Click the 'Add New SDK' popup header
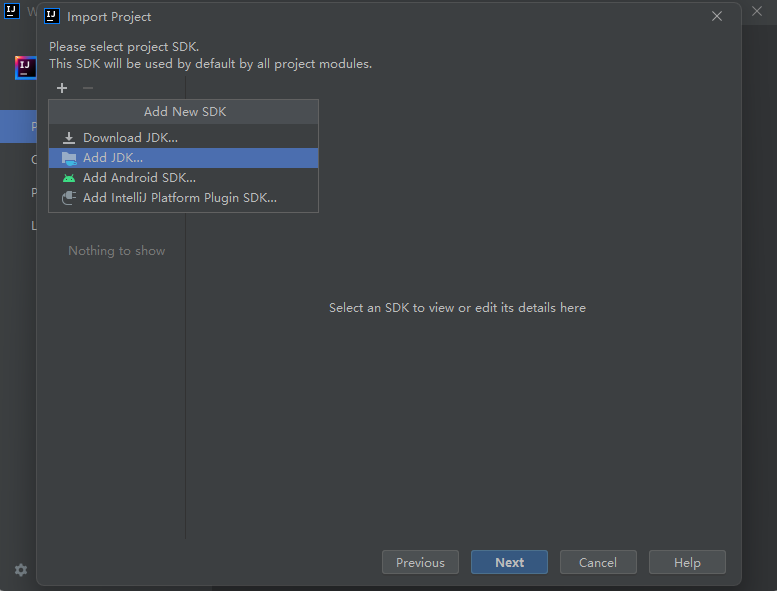 [183, 111]
